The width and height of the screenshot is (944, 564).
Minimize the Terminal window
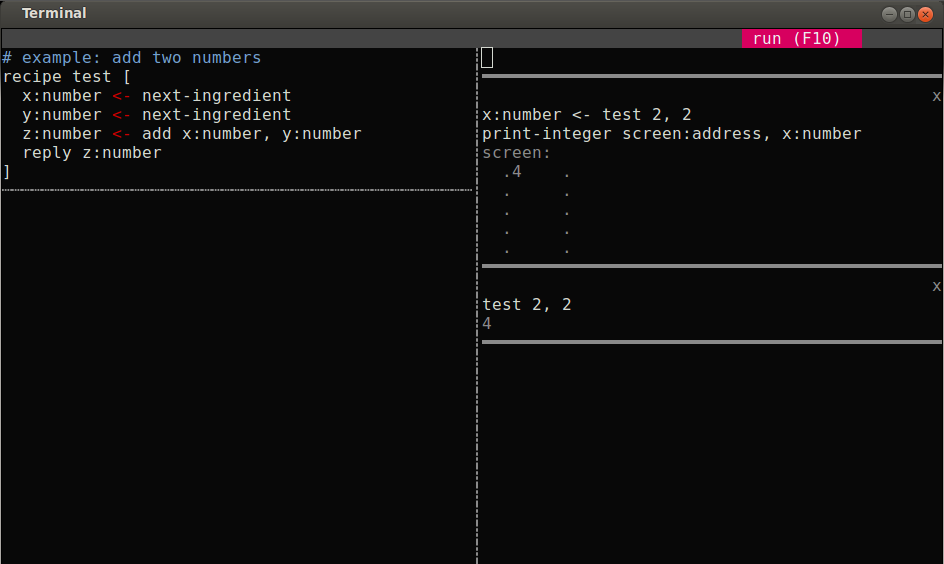coord(889,14)
